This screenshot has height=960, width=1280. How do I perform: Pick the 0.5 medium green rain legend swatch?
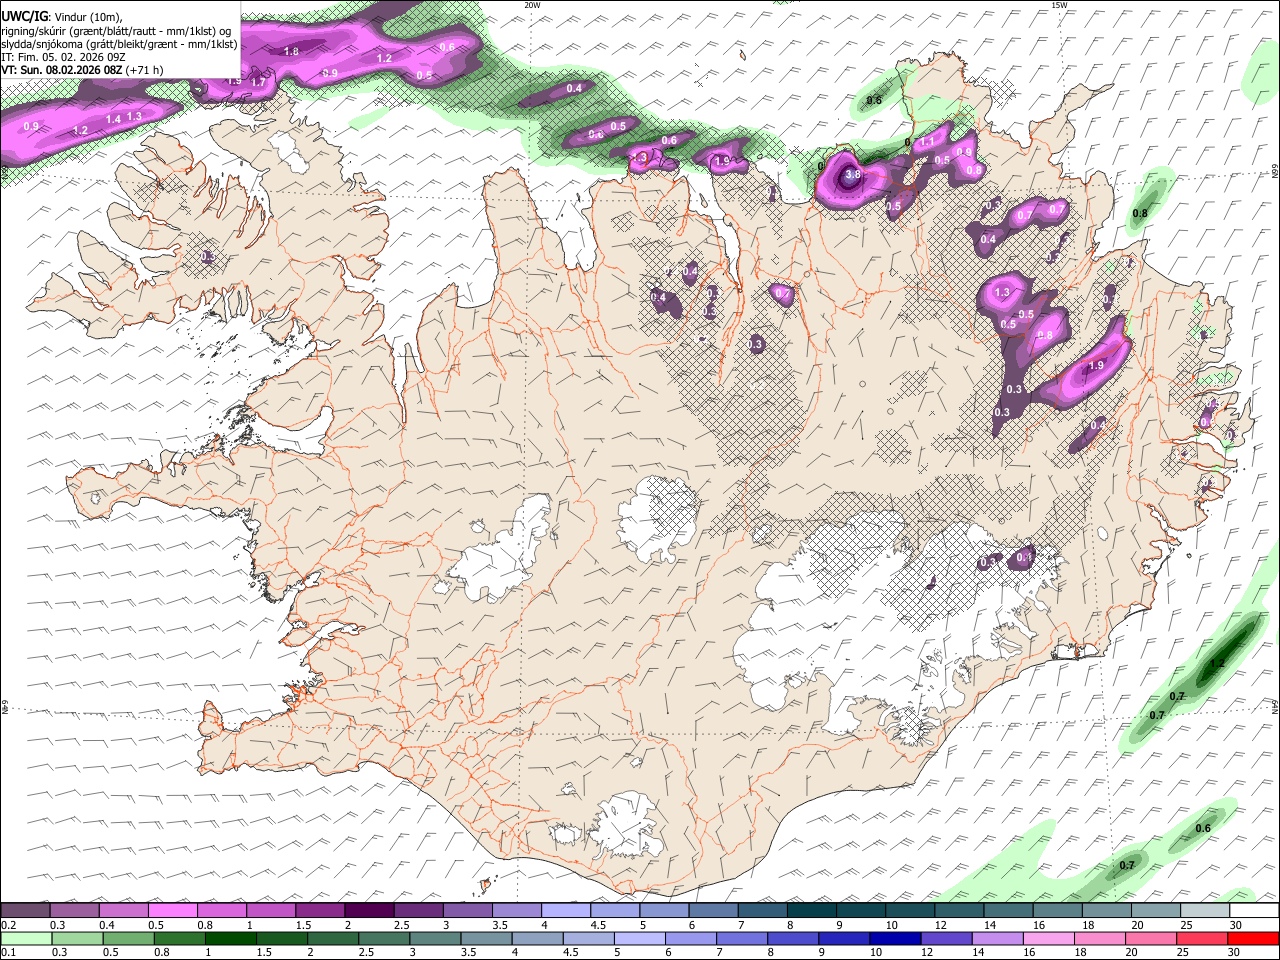click(x=128, y=938)
